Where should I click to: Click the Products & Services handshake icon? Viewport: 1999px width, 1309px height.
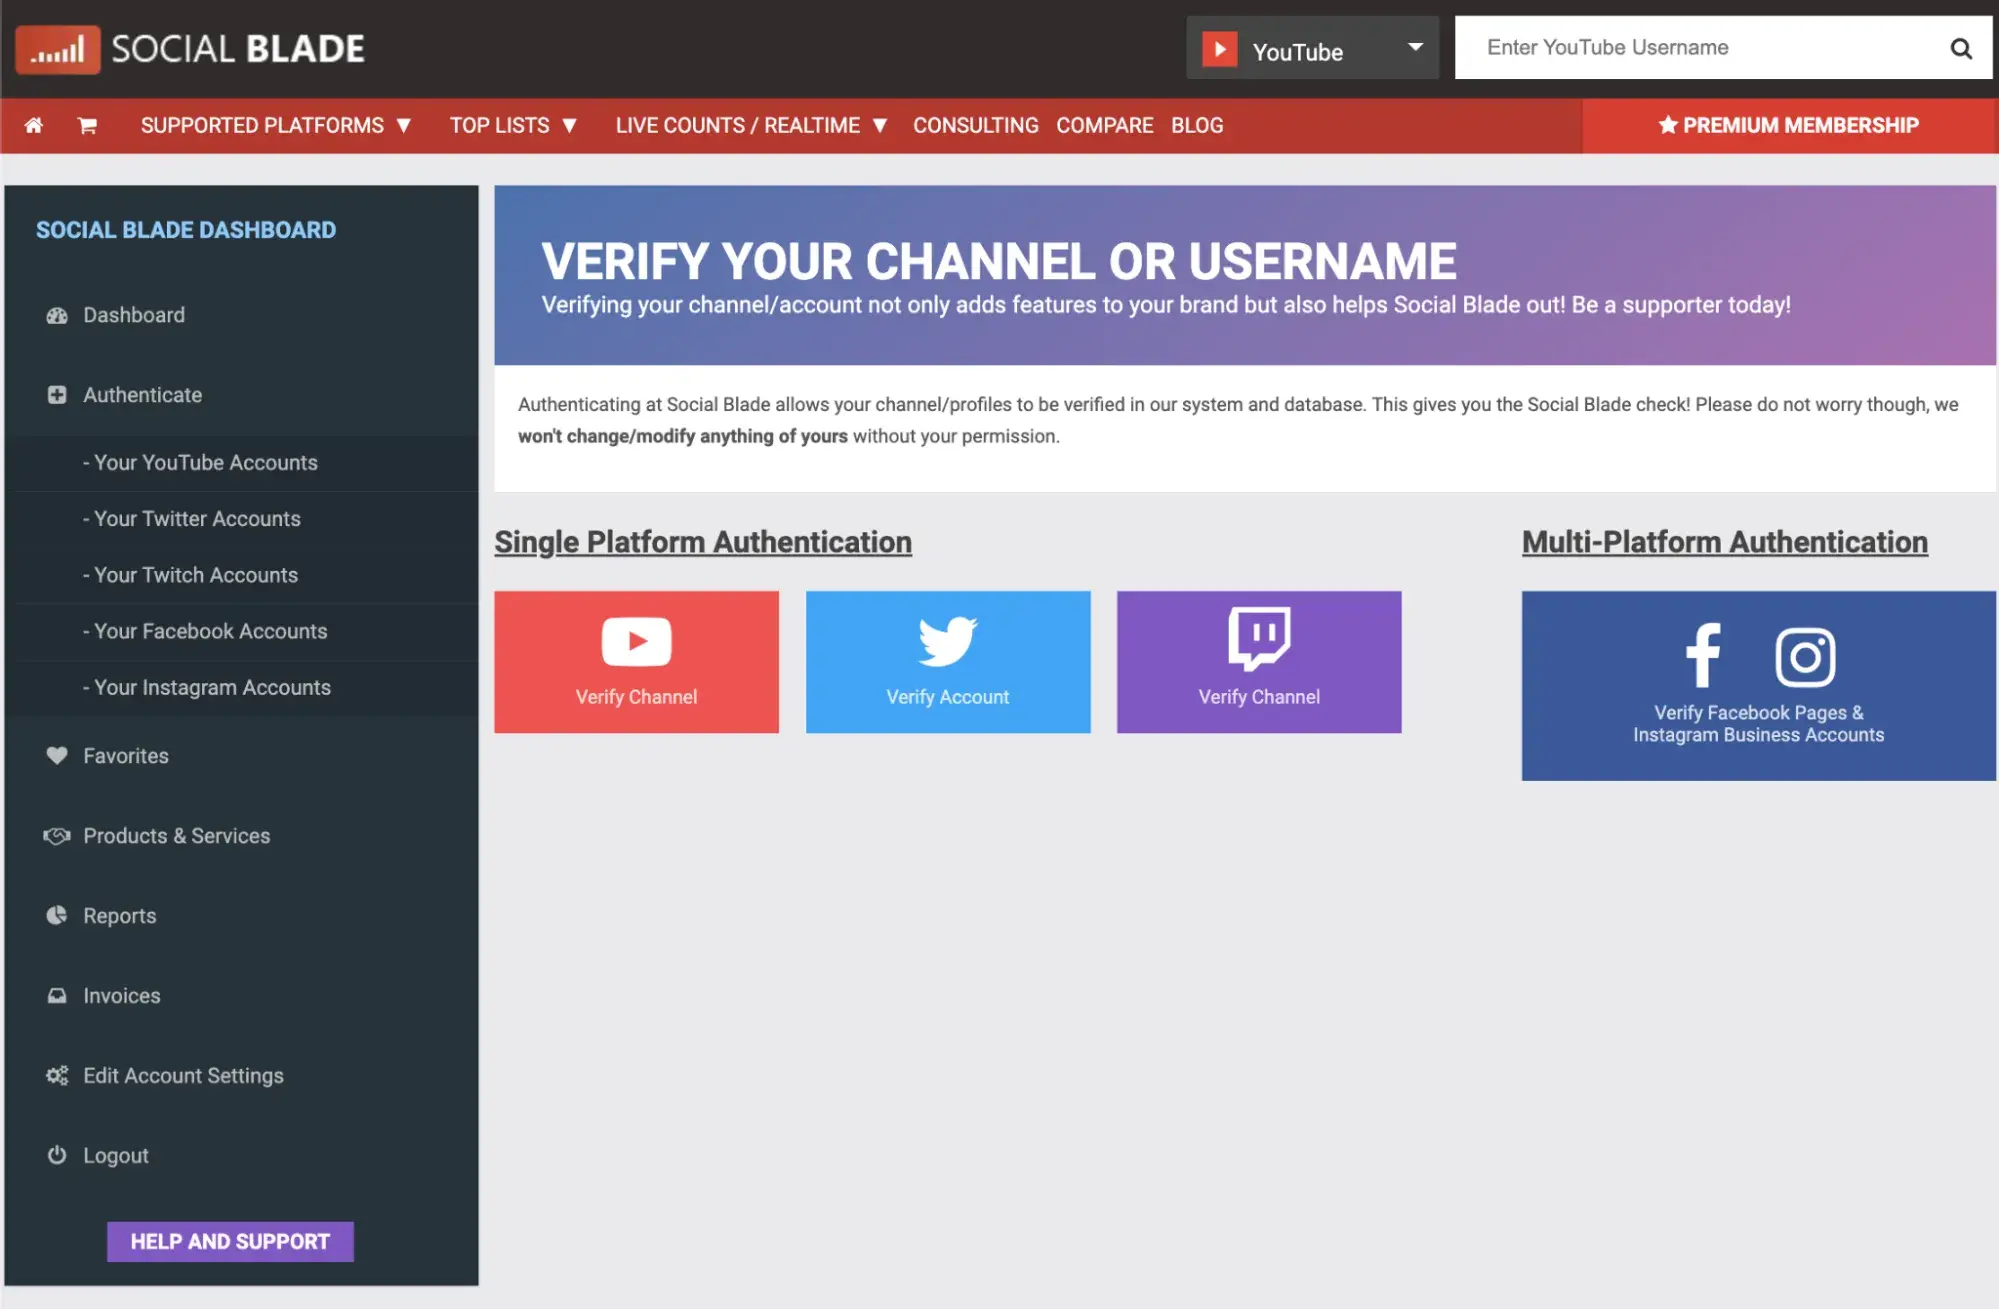(57, 835)
